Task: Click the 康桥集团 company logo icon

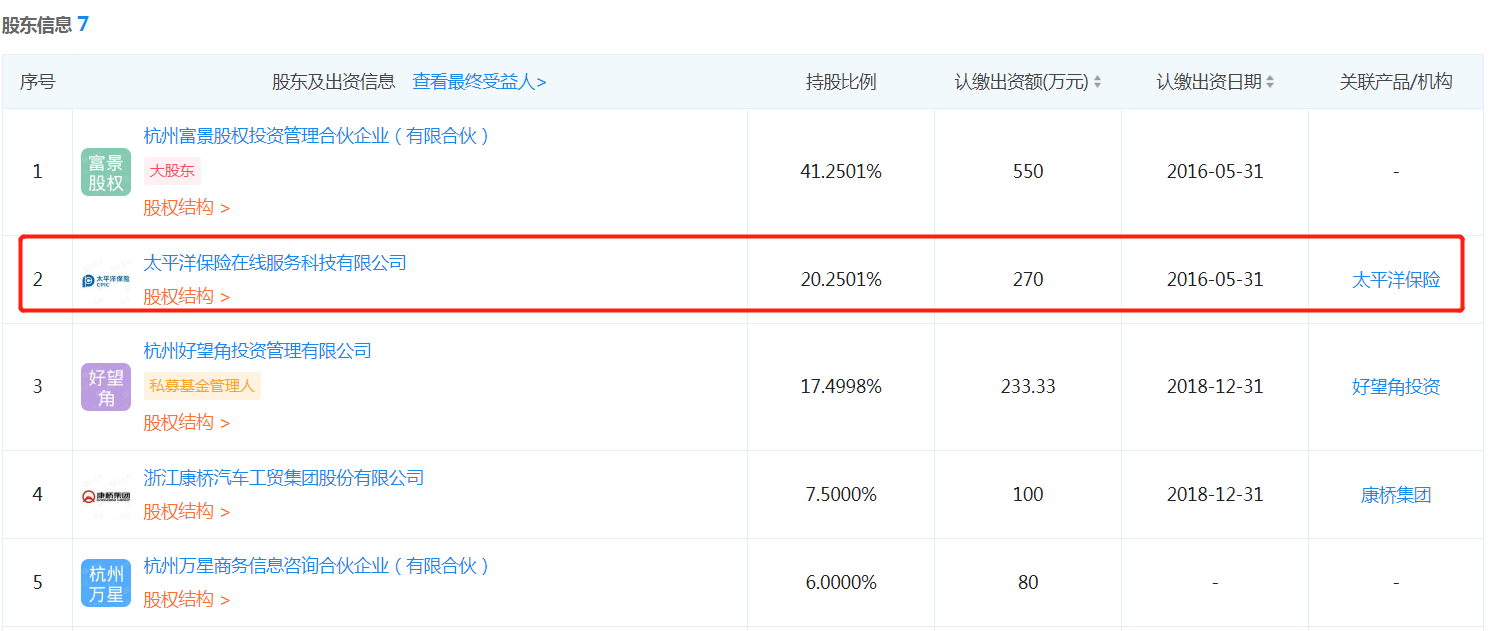Action: pyautogui.click(x=105, y=494)
